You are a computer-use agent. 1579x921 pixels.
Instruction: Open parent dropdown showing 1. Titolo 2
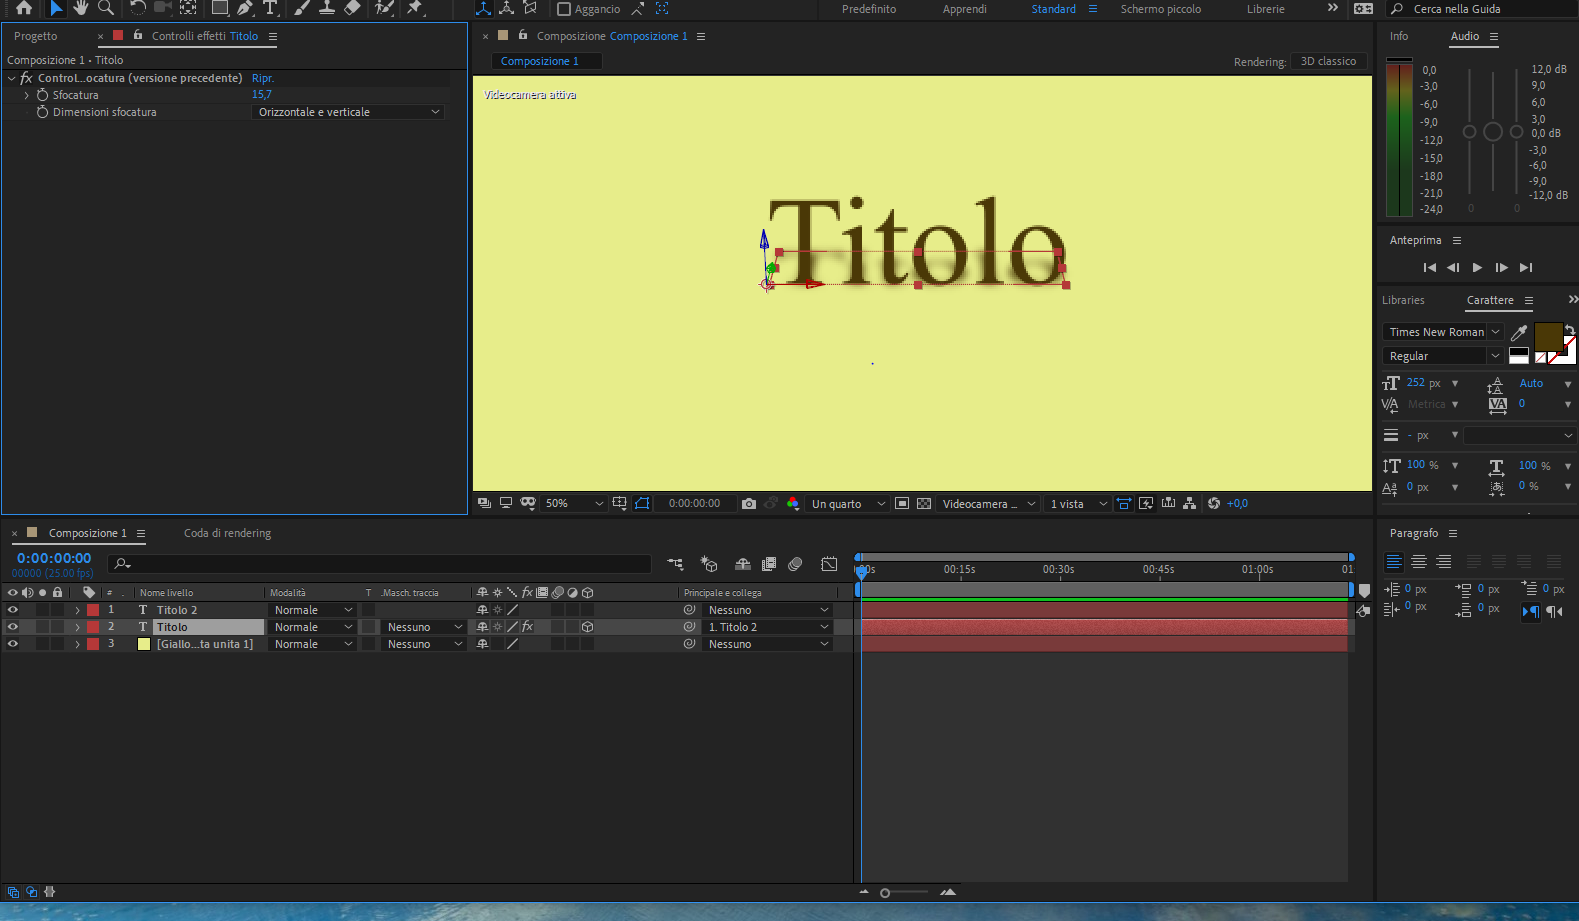click(768, 627)
